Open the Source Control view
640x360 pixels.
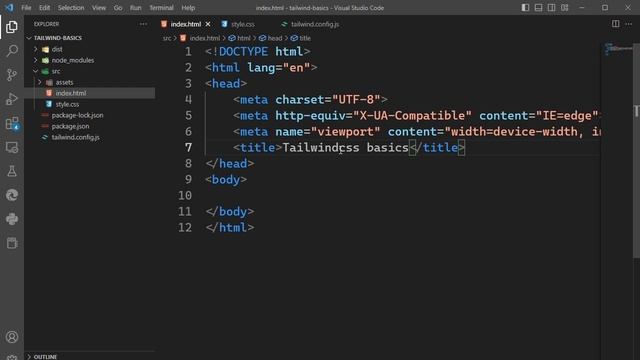[x=12, y=75]
